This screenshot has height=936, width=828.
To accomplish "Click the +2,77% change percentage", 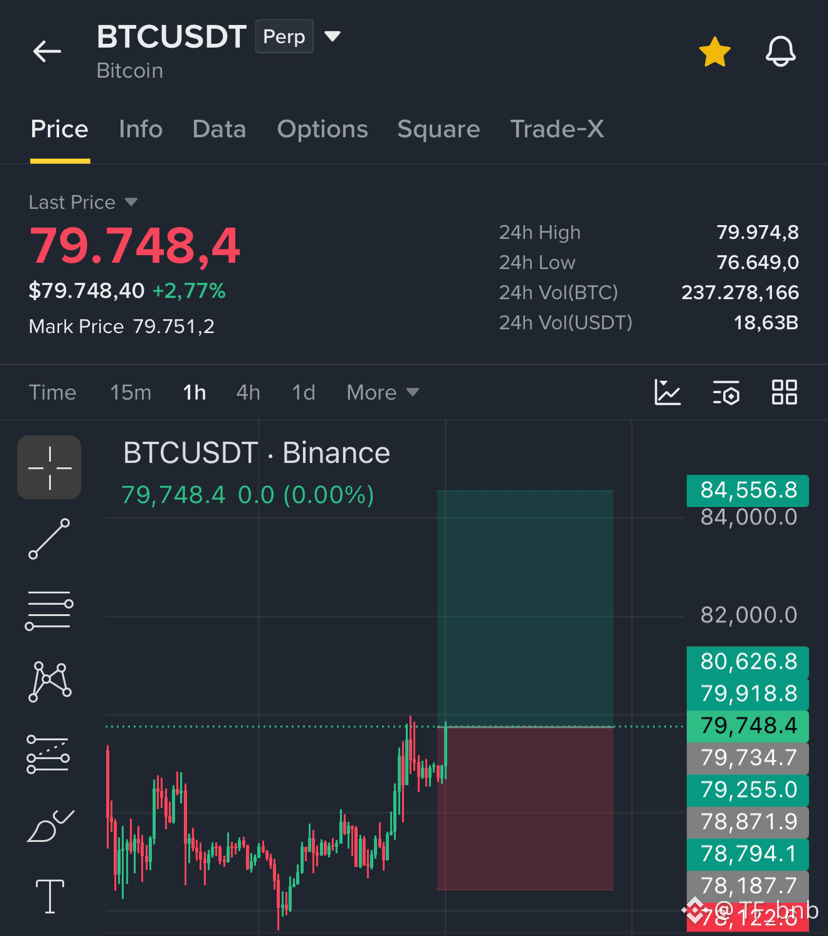I will click(x=189, y=291).
